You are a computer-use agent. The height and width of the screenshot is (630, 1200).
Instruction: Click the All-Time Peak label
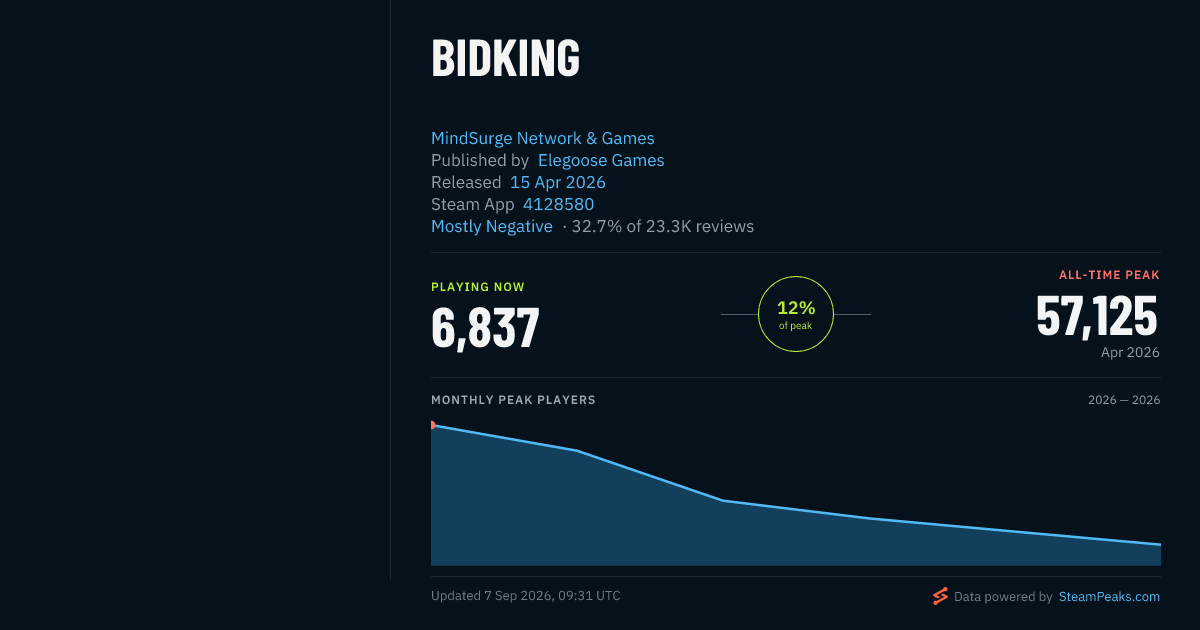click(x=1109, y=275)
